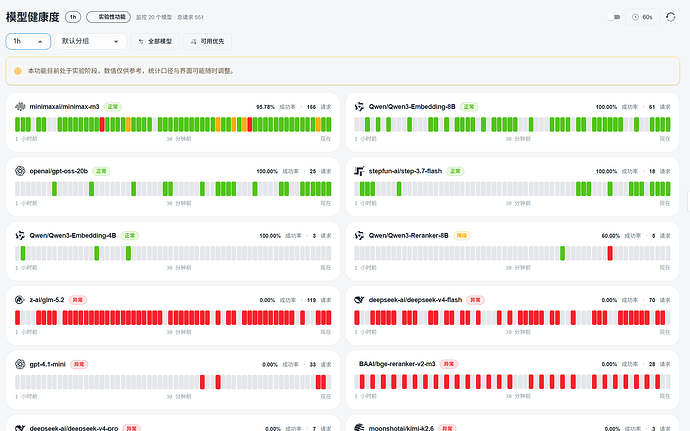Click the deepseek-v4-flash whale logo icon
Viewport: 690px width, 431px height.
click(359, 300)
